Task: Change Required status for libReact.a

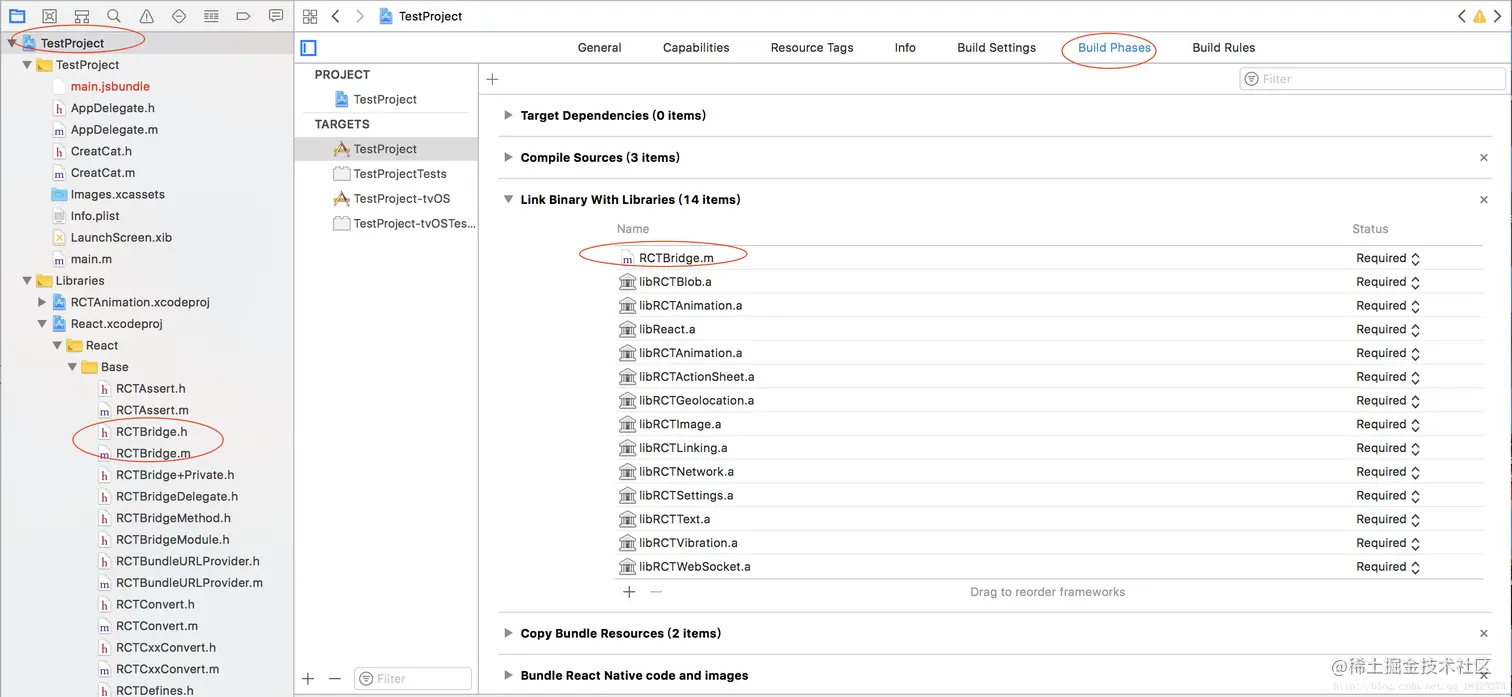Action: [1388, 329]
